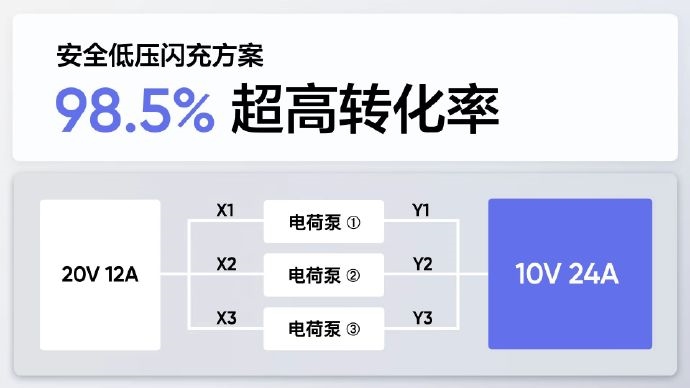Click the X1 line label
Viewport: 690px width, 388px height.
click(225, 210)
